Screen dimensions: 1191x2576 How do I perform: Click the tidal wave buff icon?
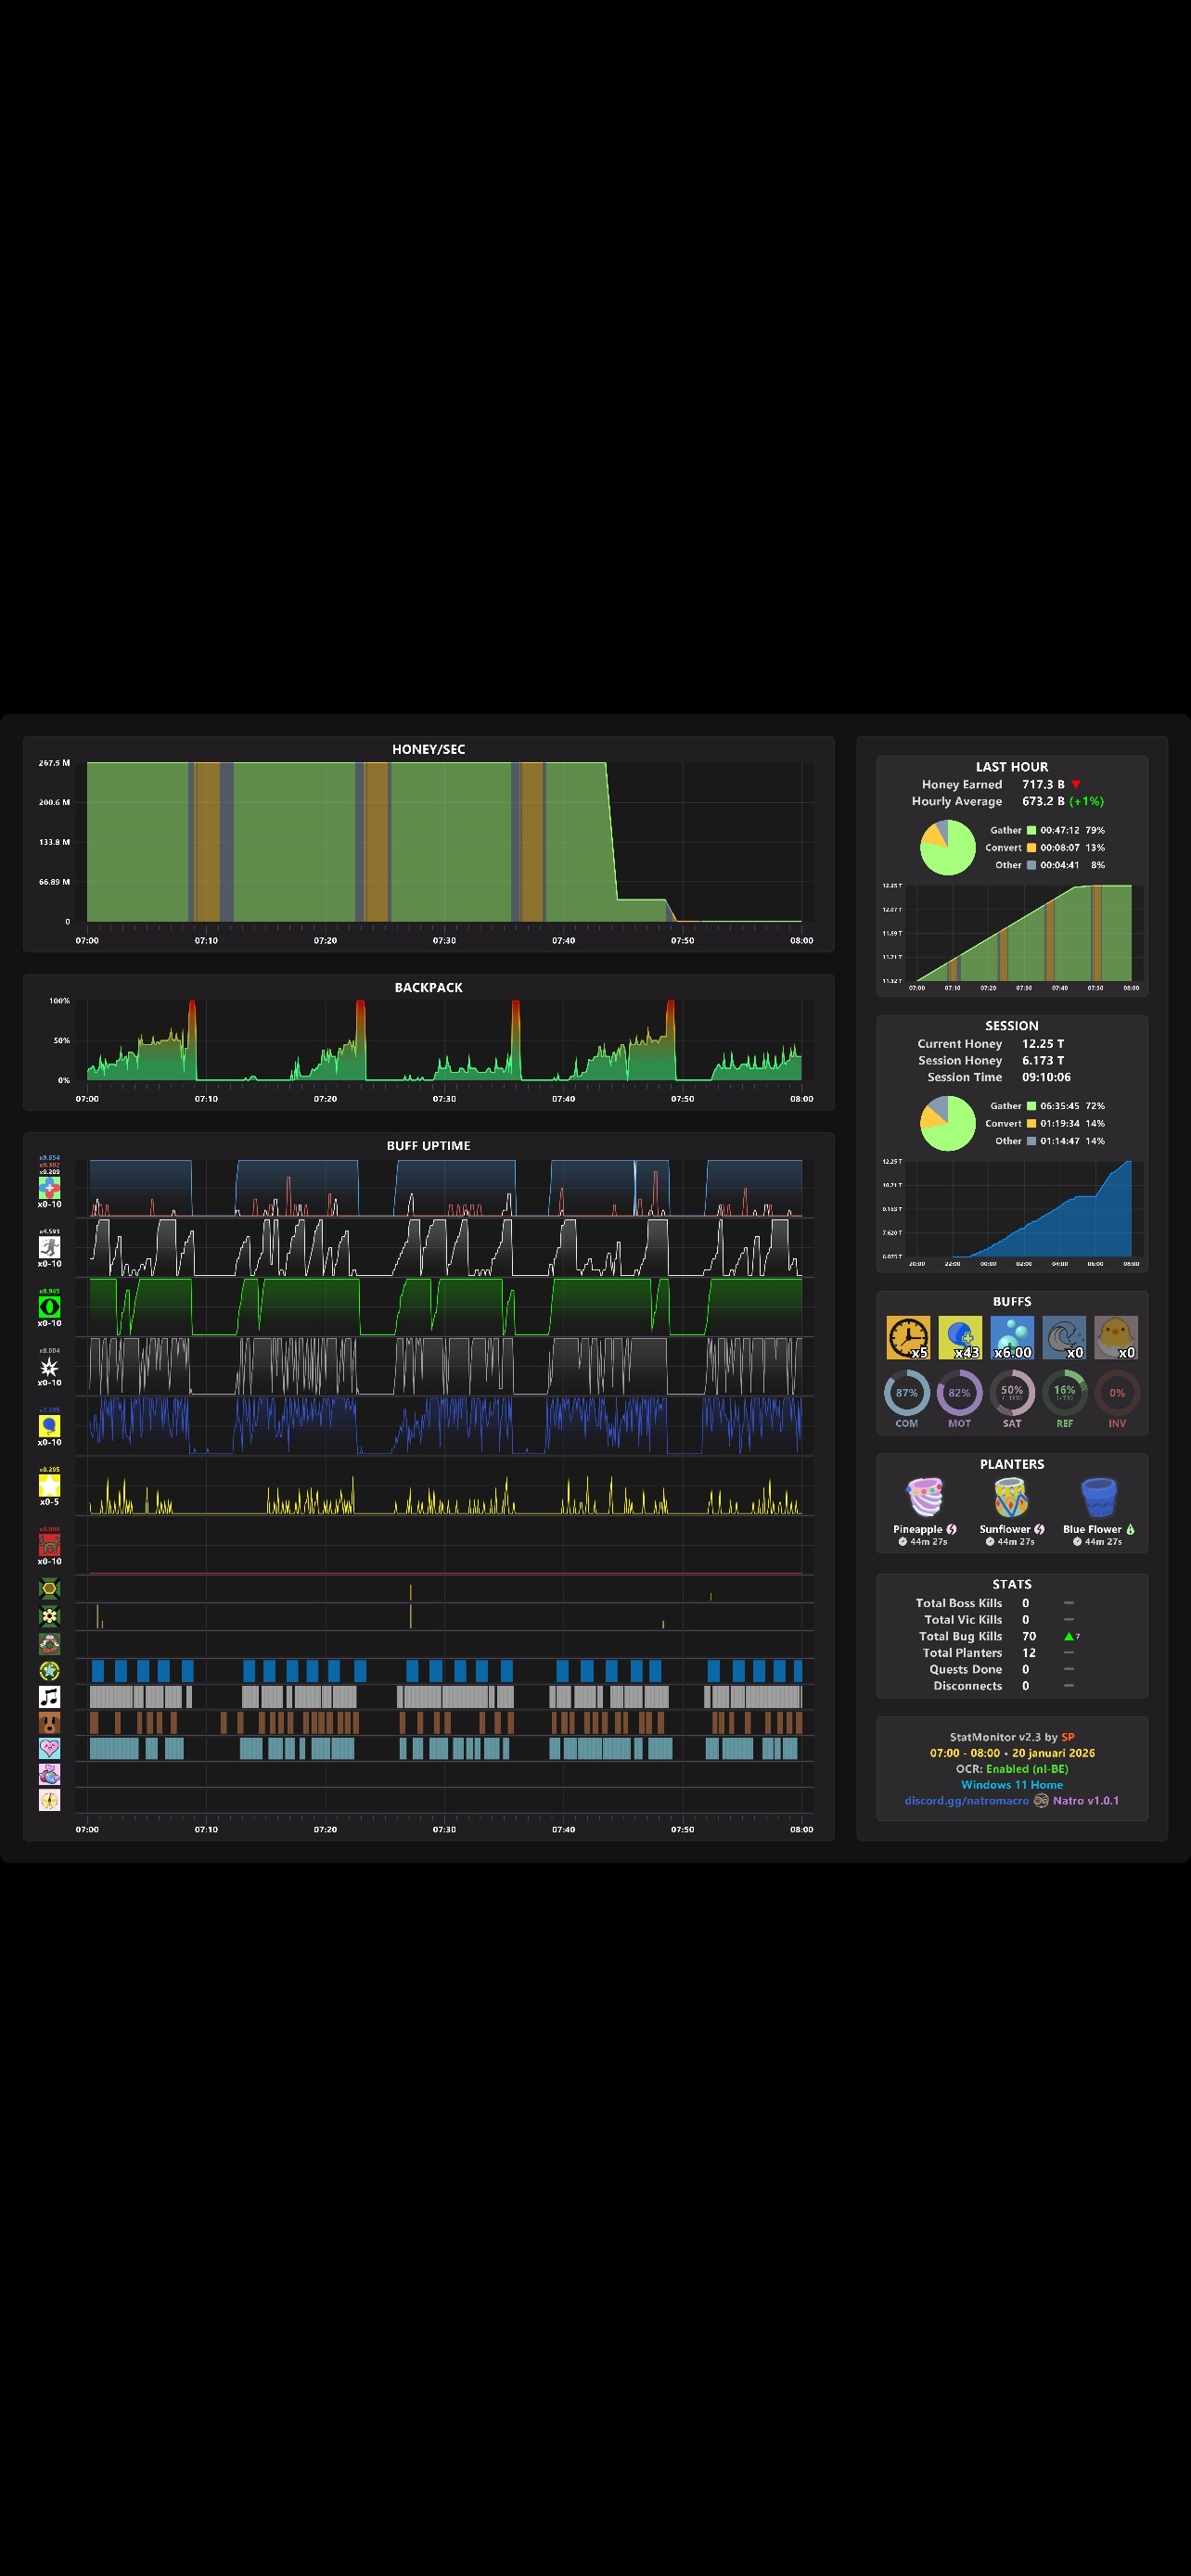[x=1064, y=1337]
